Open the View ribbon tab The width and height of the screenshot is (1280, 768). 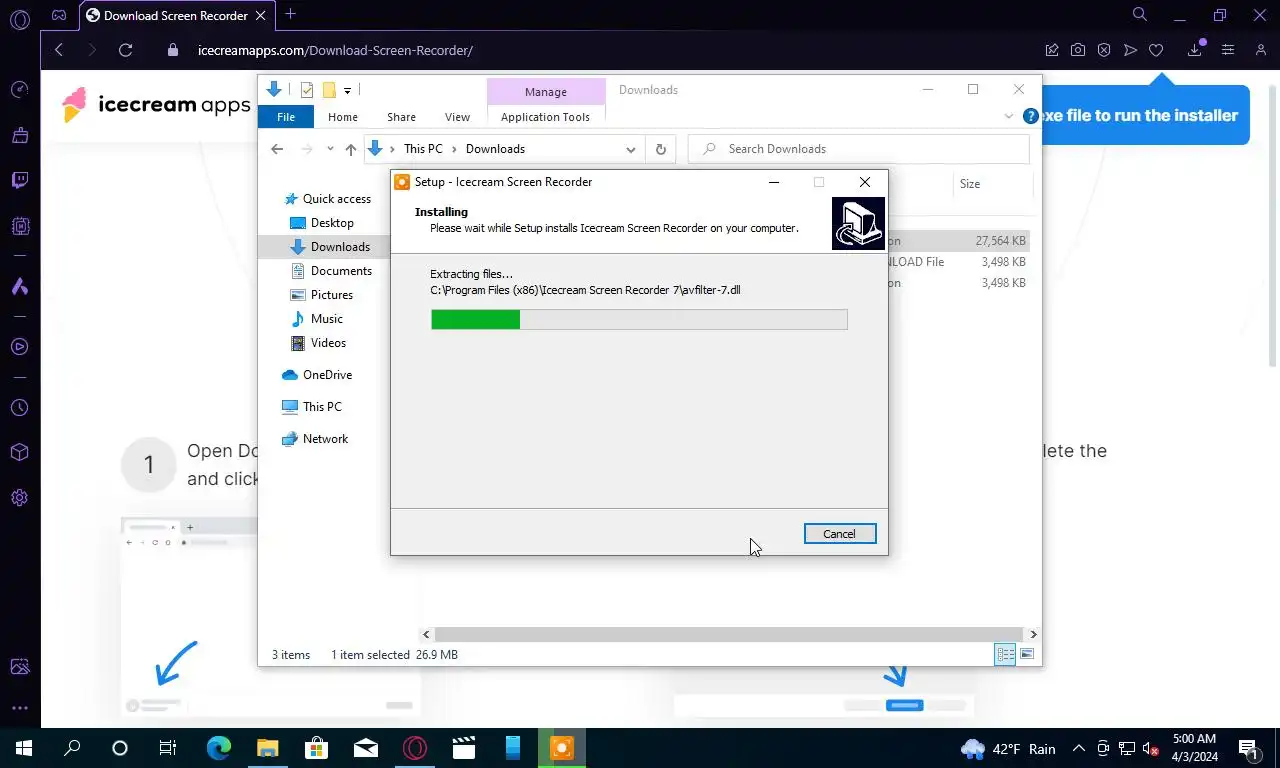[457, 117]
